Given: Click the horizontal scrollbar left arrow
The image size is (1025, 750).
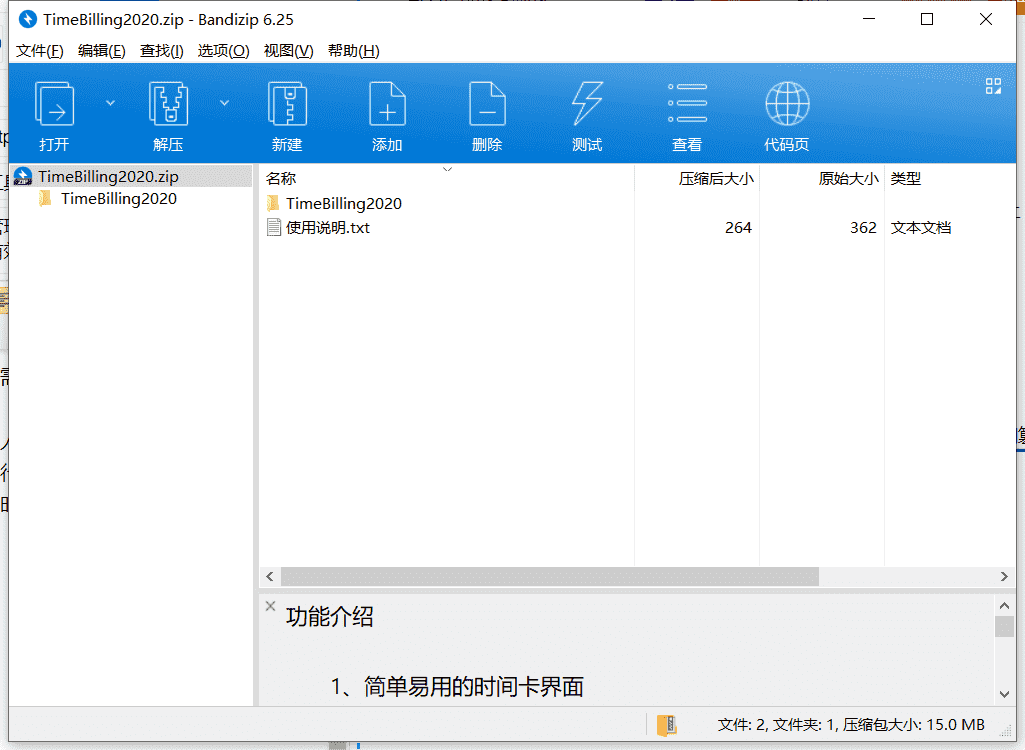Looking at the screenshot, I should 270,577.
